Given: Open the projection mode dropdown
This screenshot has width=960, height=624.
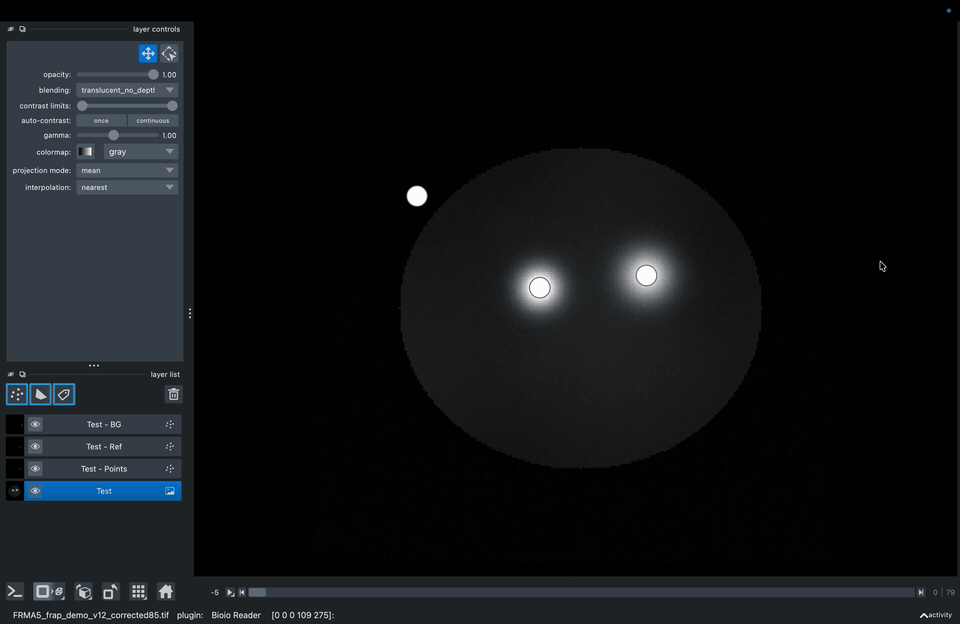Looking at the screenshot, I should pos(127,170).
